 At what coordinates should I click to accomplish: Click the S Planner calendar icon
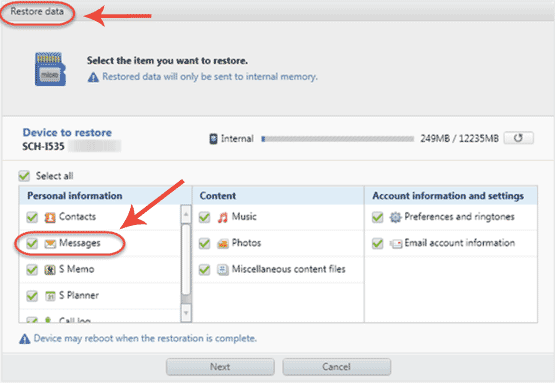tap(50, 296)
